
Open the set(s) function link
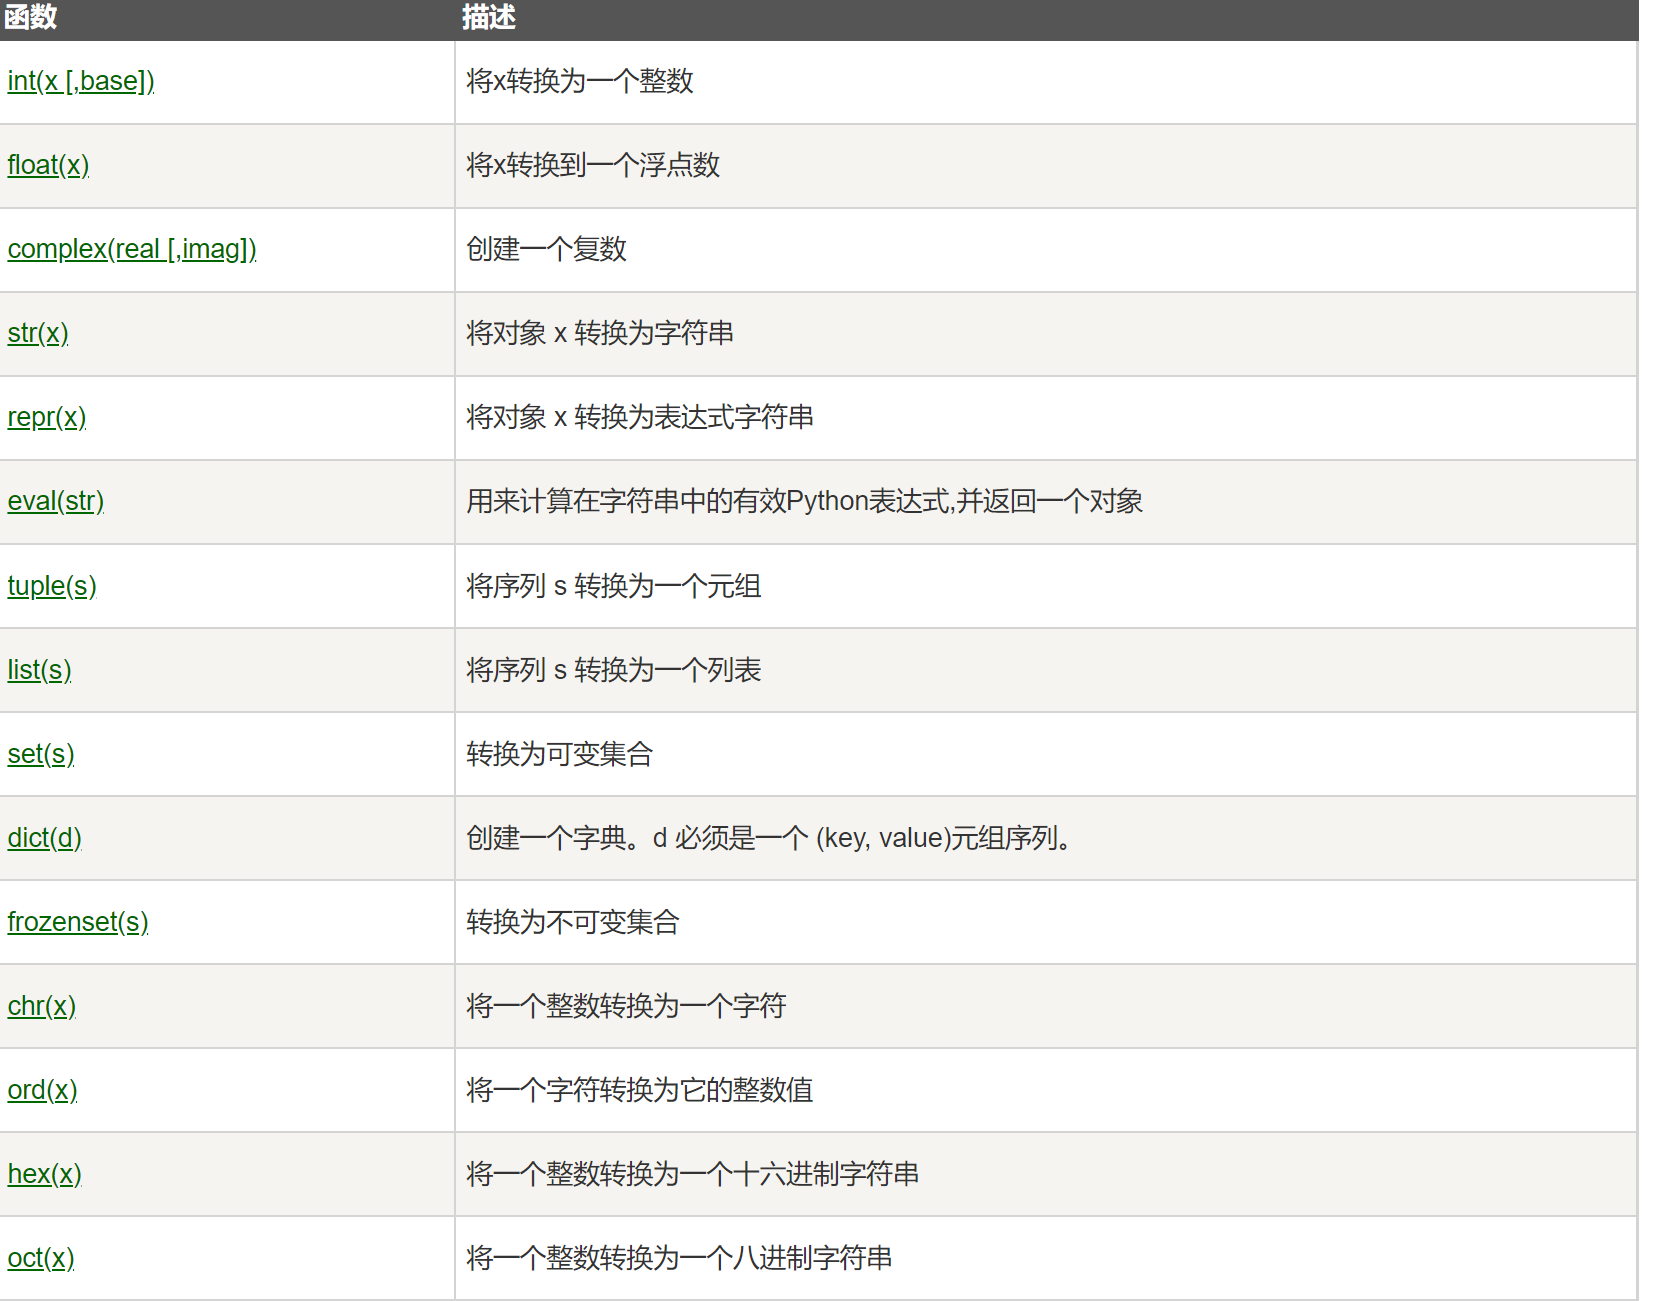41,754
